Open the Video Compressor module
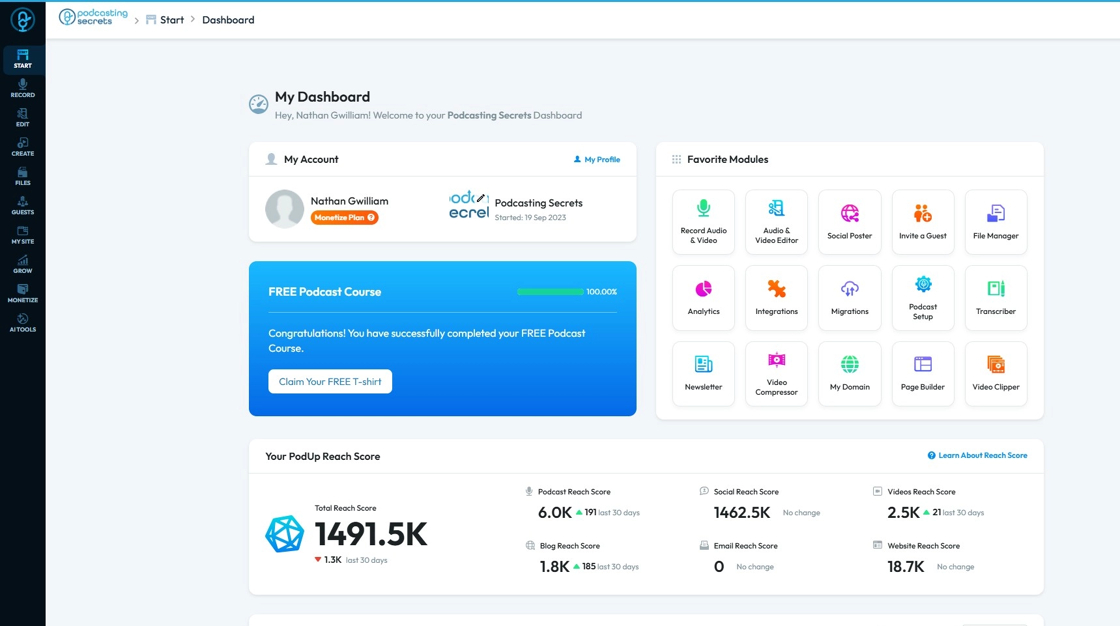 point(776,374)
